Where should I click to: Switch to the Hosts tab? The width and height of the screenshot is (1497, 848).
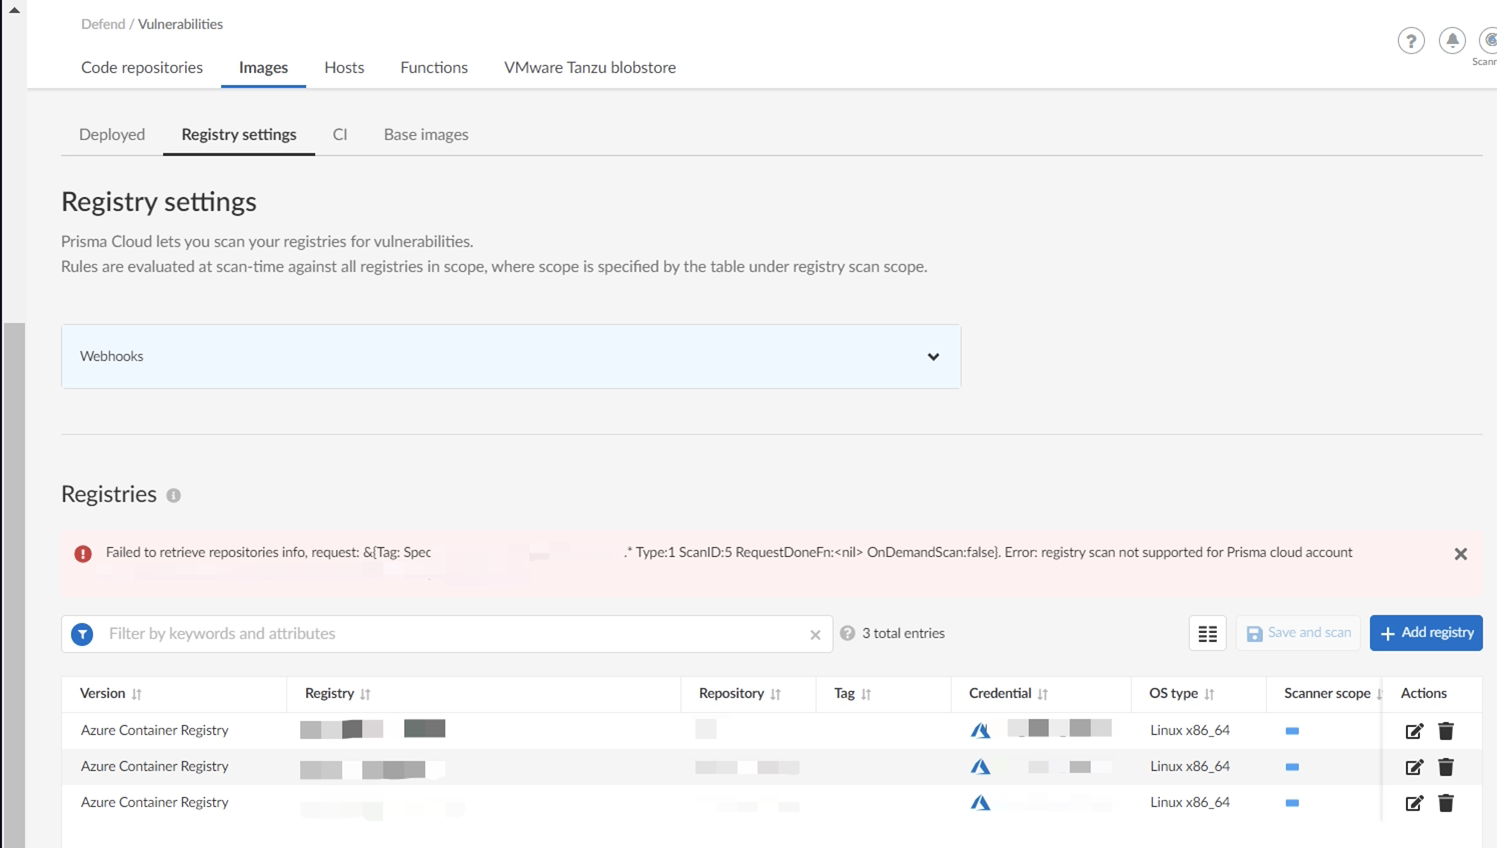(344, 67)
